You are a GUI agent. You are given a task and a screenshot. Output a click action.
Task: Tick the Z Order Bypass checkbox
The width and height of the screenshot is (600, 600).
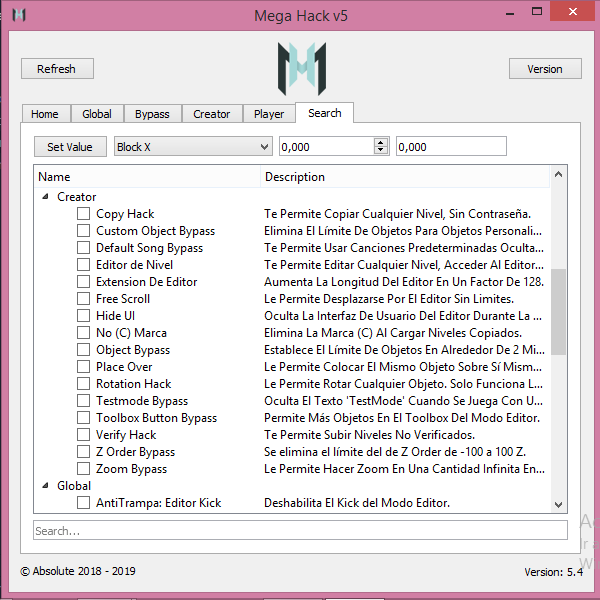pyautogui.click(x=83, y=452)
